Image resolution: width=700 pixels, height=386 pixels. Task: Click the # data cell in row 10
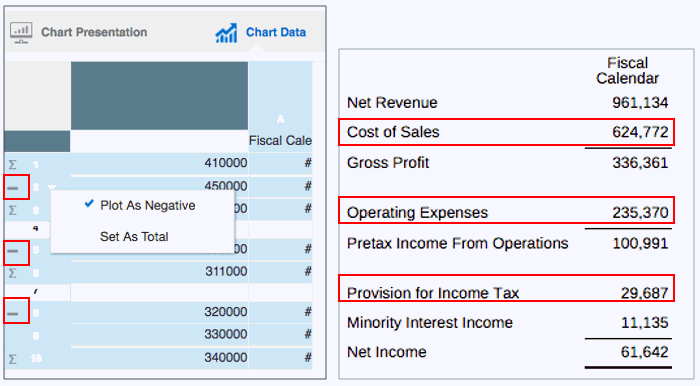point(280,357)
